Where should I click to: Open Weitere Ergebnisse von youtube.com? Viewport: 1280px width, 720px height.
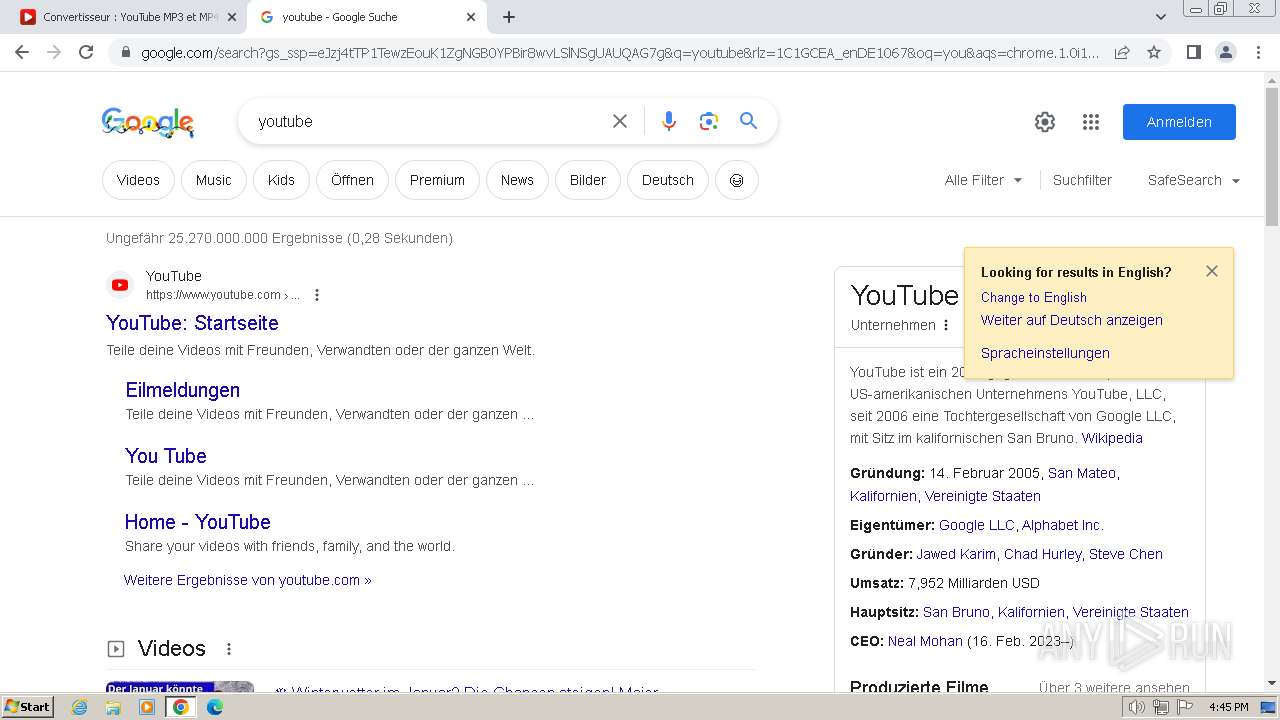pos(248,580)
